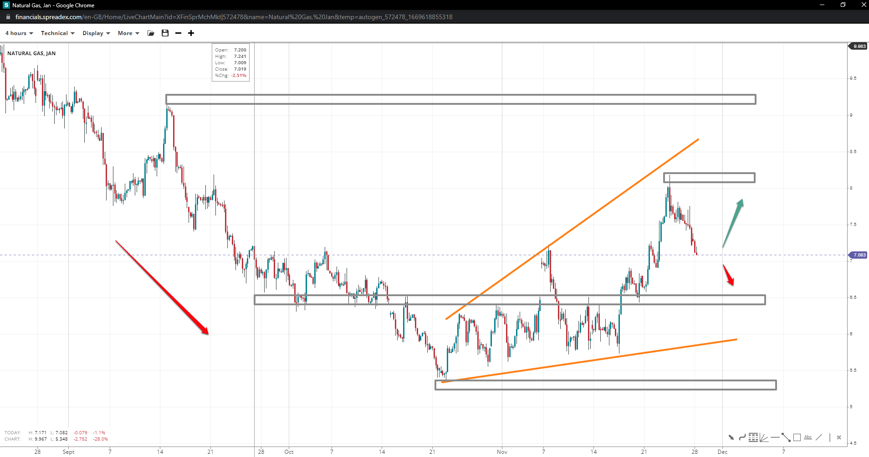The height and width of the screenshot is (457, 869).
Task: Select the line segment with endpoints tool
Action: coord(786,437)
